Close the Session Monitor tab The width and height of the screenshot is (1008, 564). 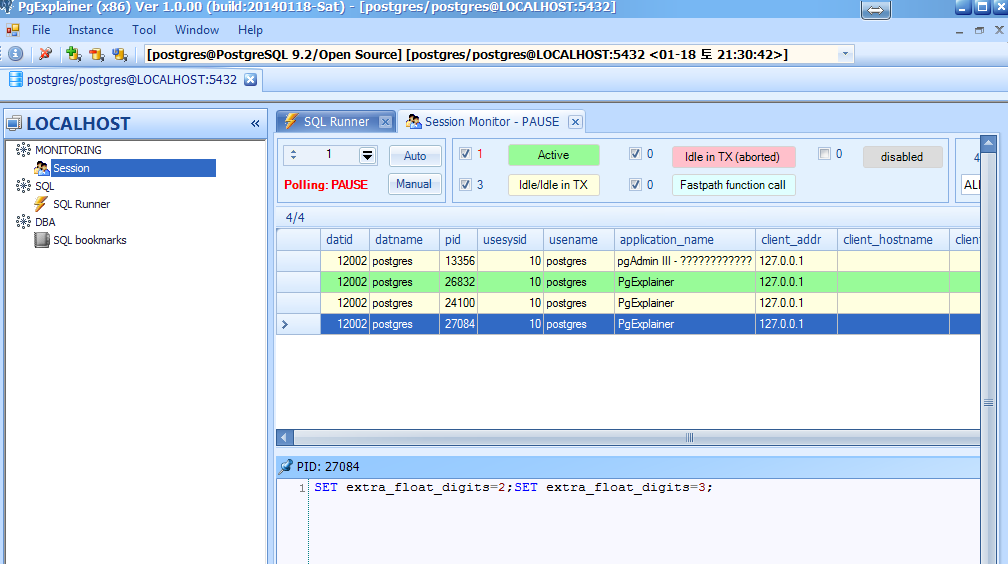[575, 122]
